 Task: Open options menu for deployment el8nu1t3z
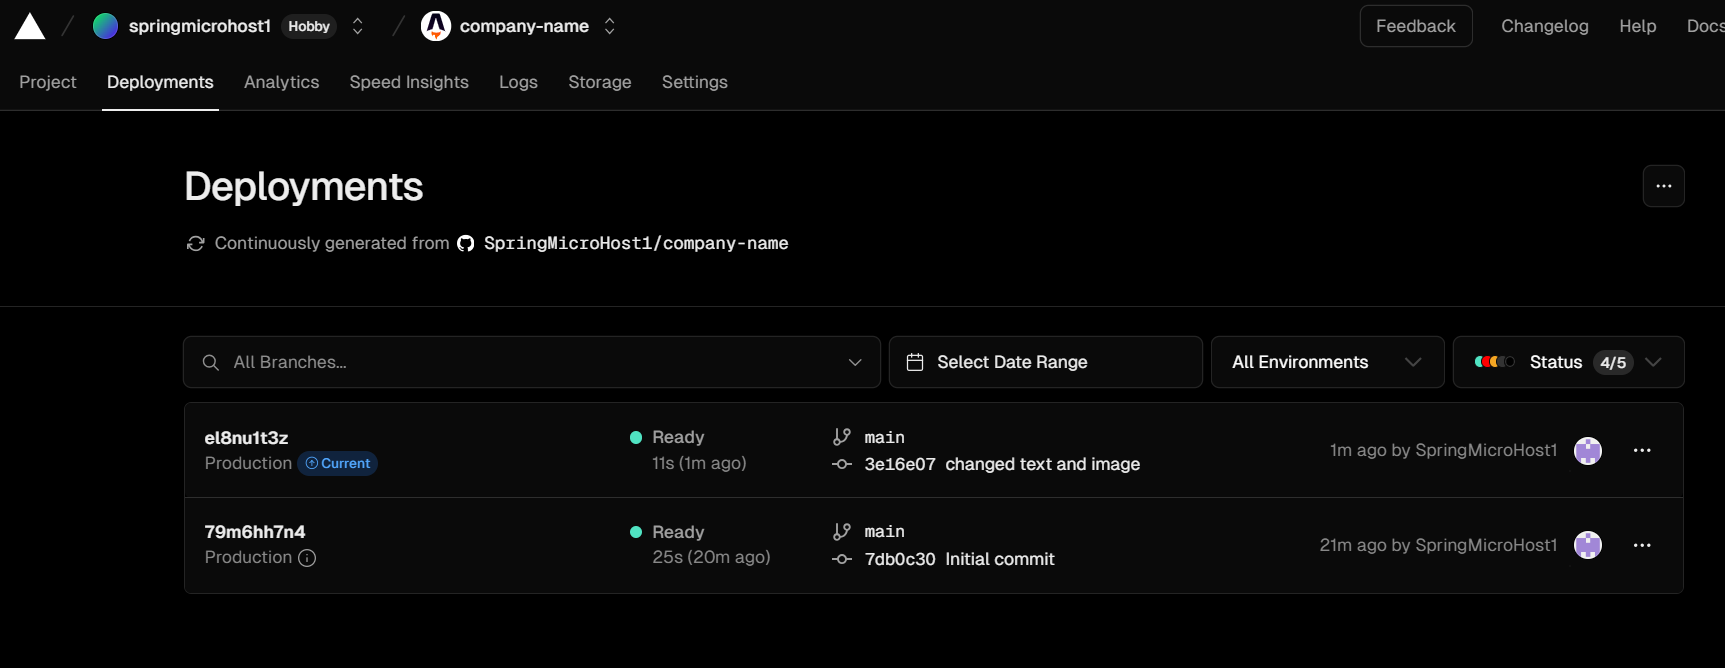[1641, 451]
